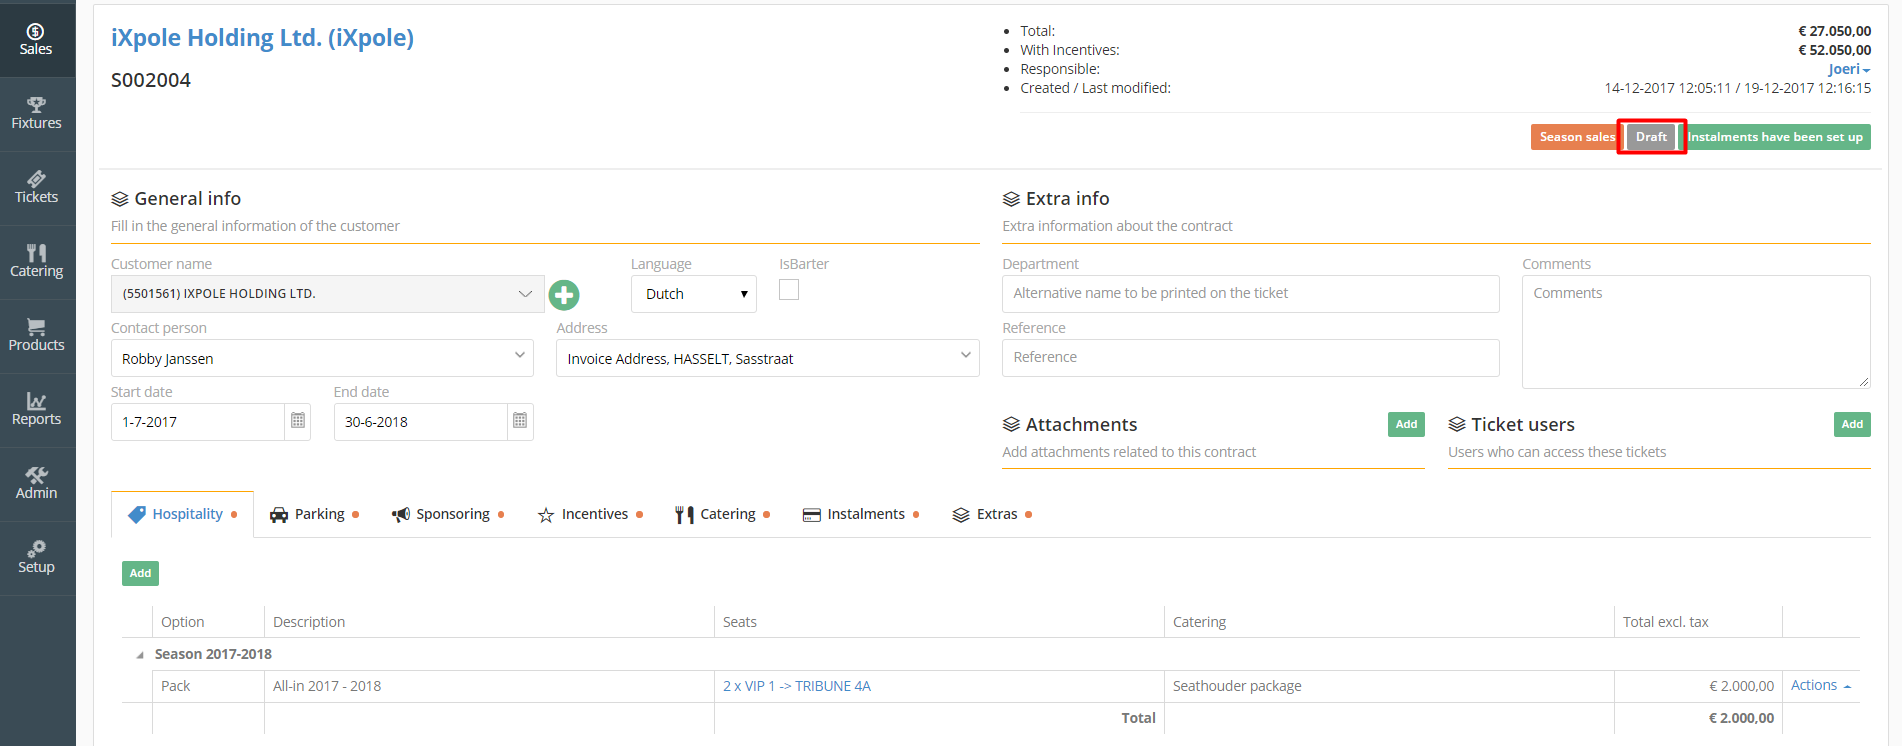Focus the Department input field
The height and width of the screenshot is (746, 1902).
point(1250,294)
